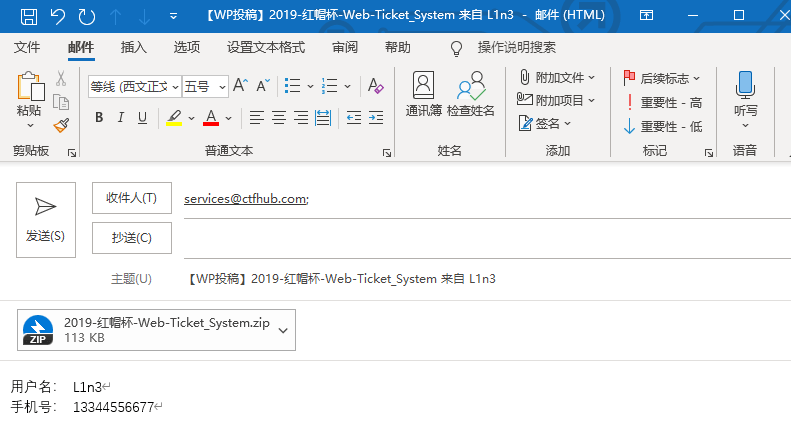Image resolution: width=791 pixels, height=423 pixels.
Task: Click the Clear Formatting eraser icon
Action: (376, 86)
